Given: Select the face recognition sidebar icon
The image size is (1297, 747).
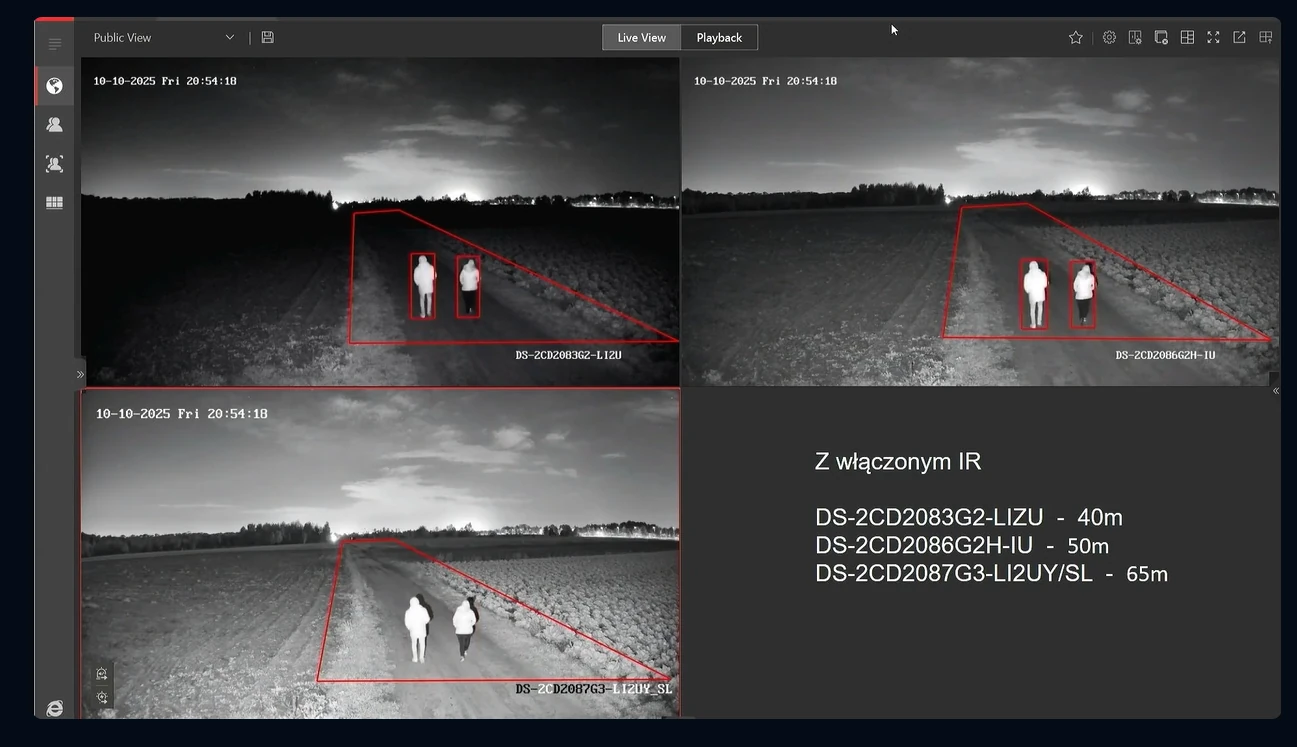Looking at the screenshot, I should pyautogui.click(x=54, y=164).
